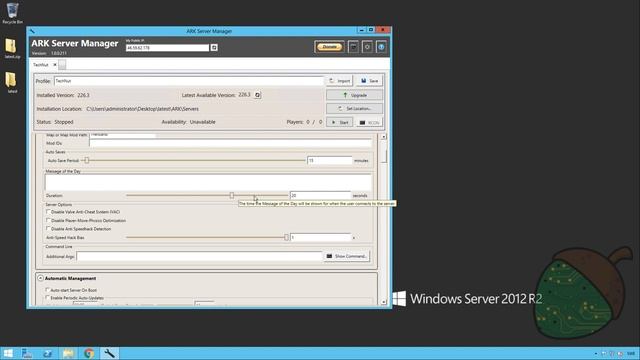Viewport: 640px width, 360px height.
Task: Click the My Public IP field
Action: click(x=167, y=48)
